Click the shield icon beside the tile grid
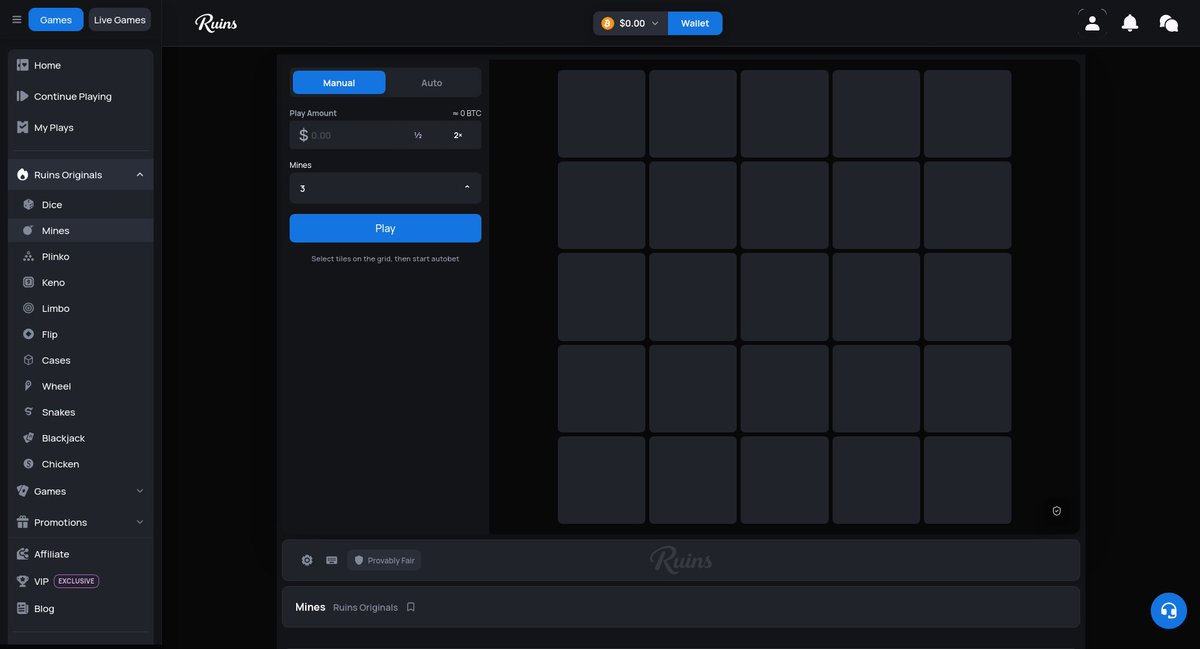This screenshot has height=649, width=1200. click(x=1057, y=511)
